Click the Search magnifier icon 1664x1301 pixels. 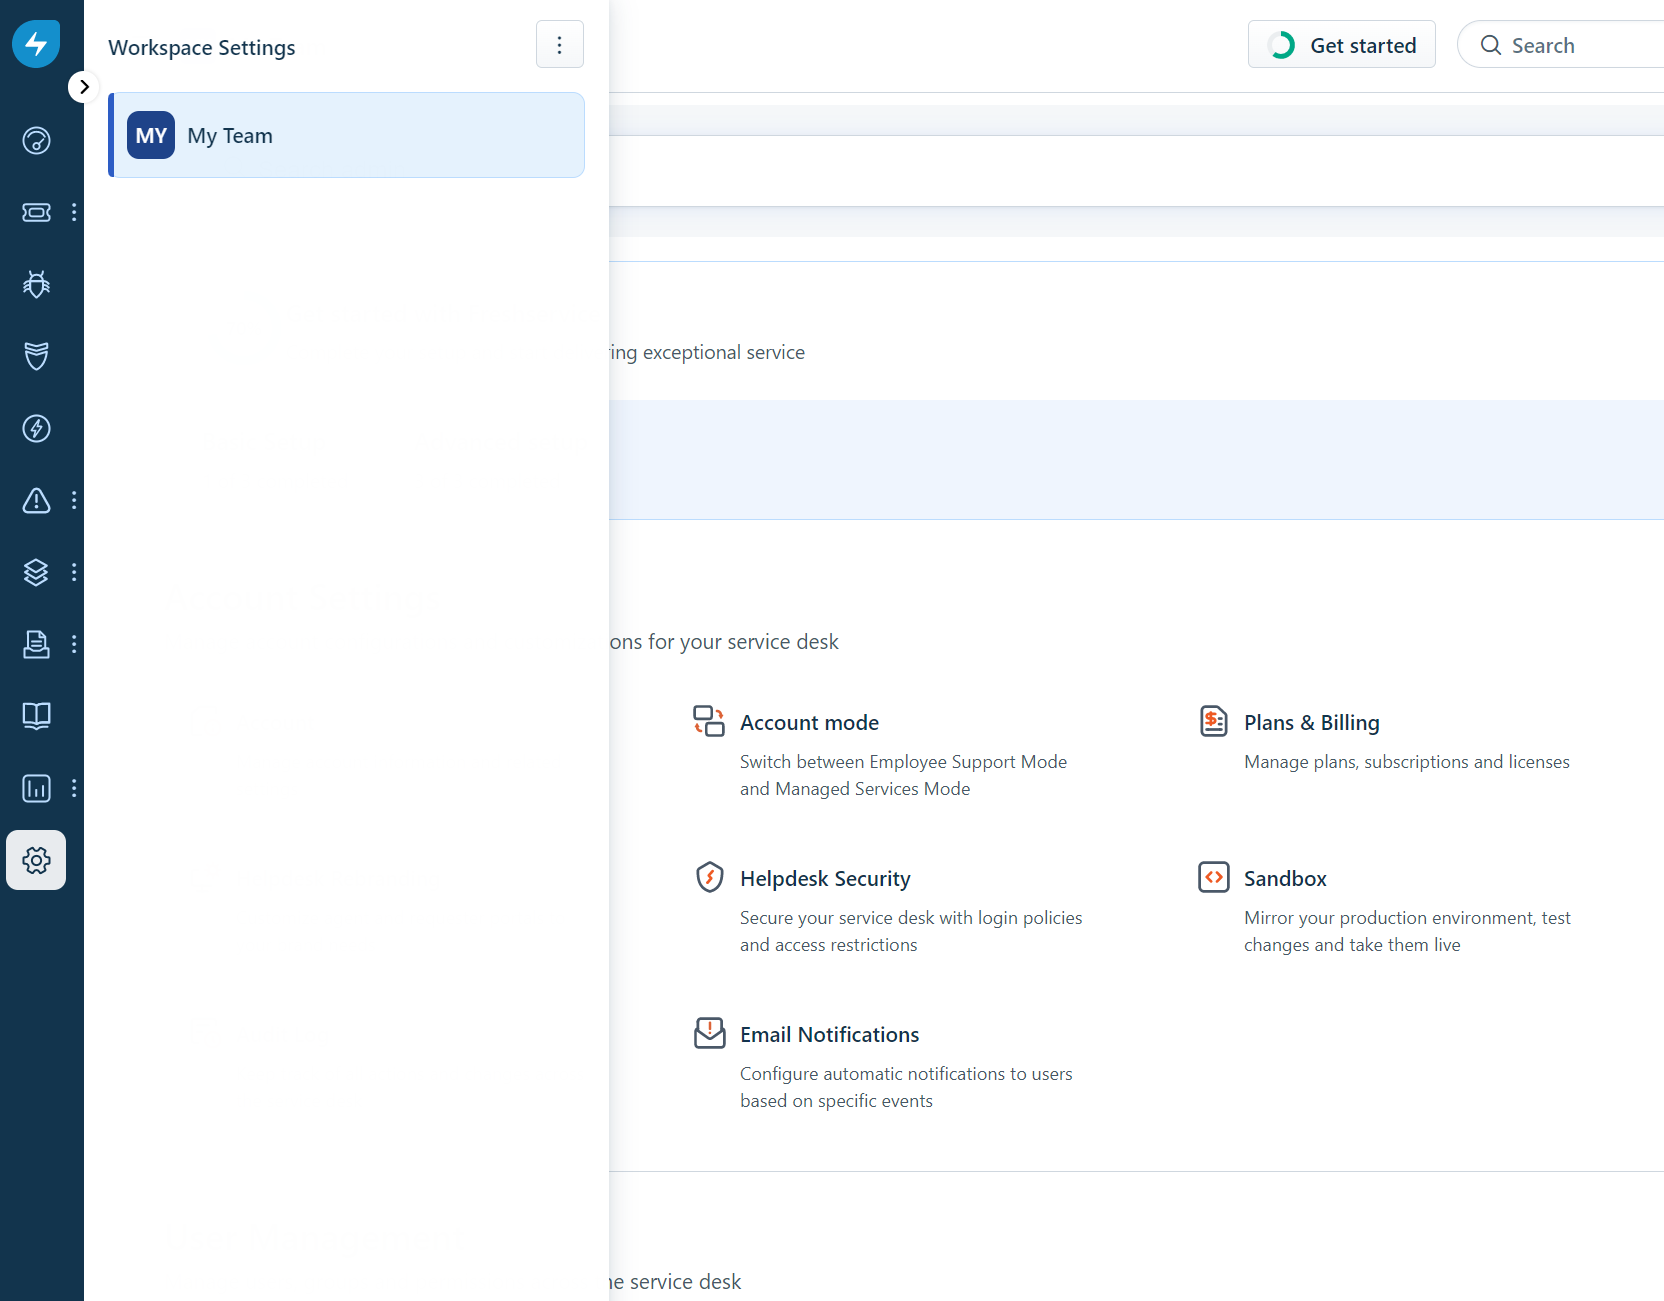1491,45
